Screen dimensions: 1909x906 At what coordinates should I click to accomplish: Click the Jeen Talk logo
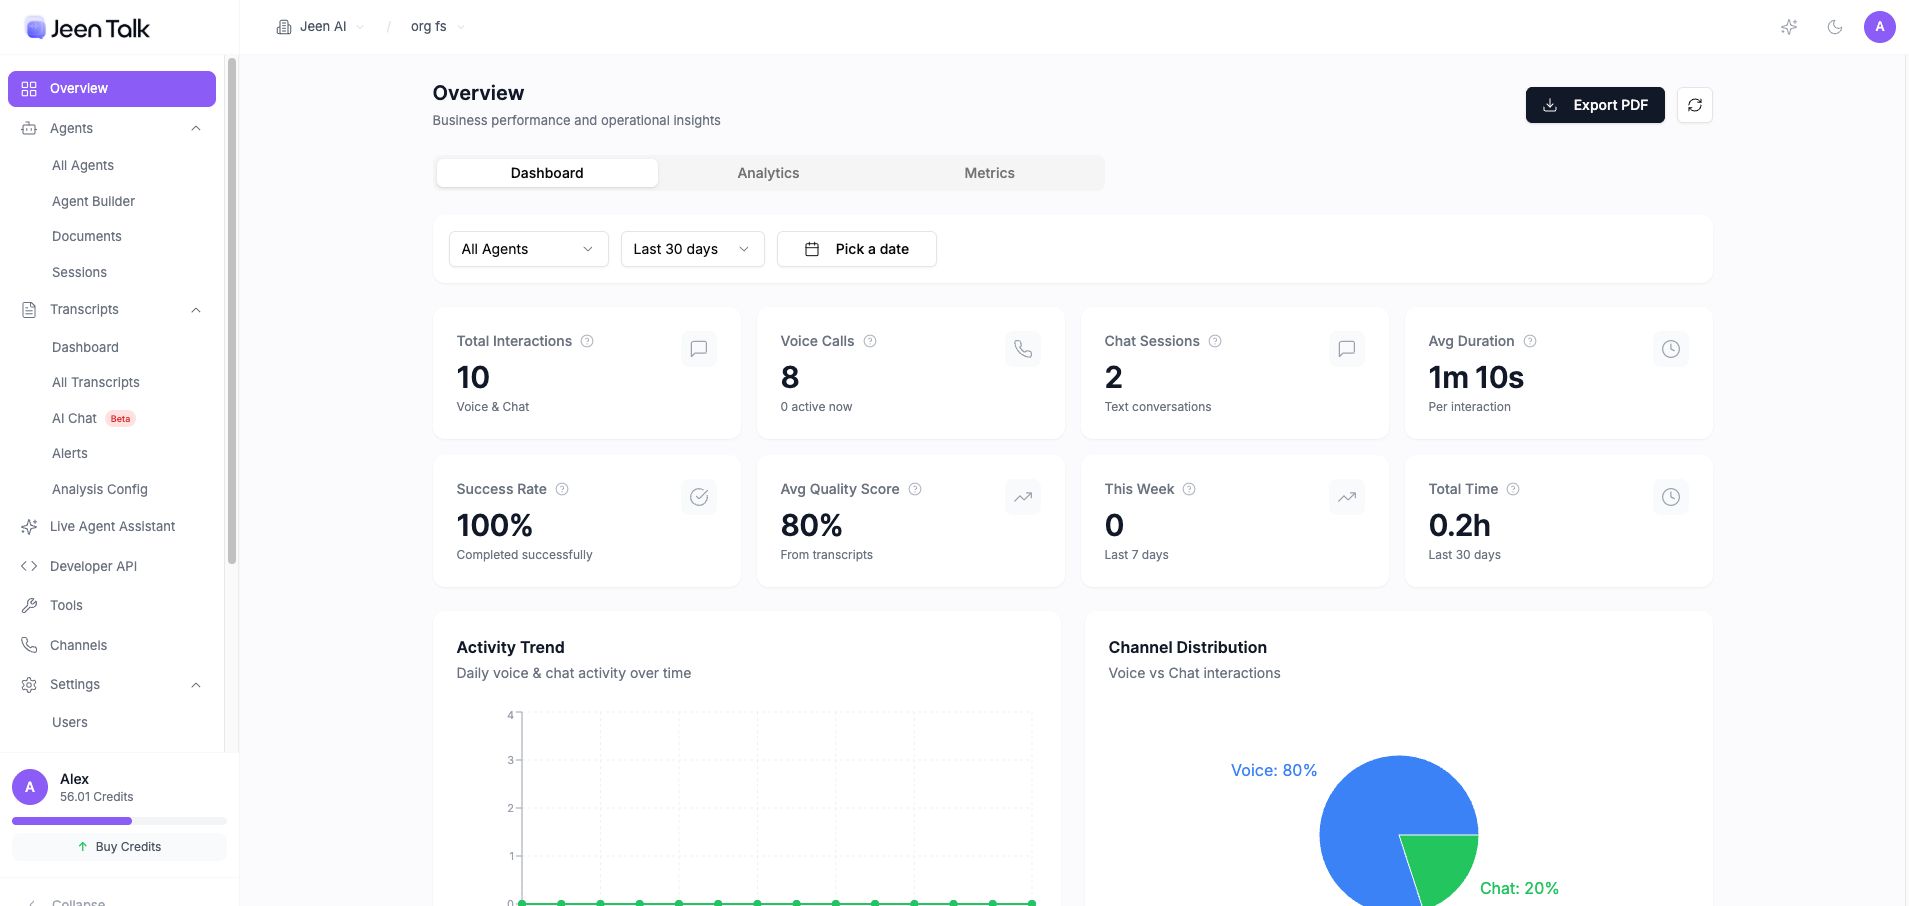(87, 28)
